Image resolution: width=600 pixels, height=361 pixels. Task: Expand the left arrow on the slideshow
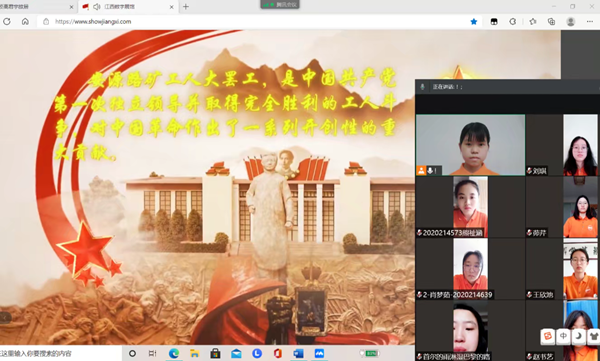pyautogui.click(x=5, y=317)
